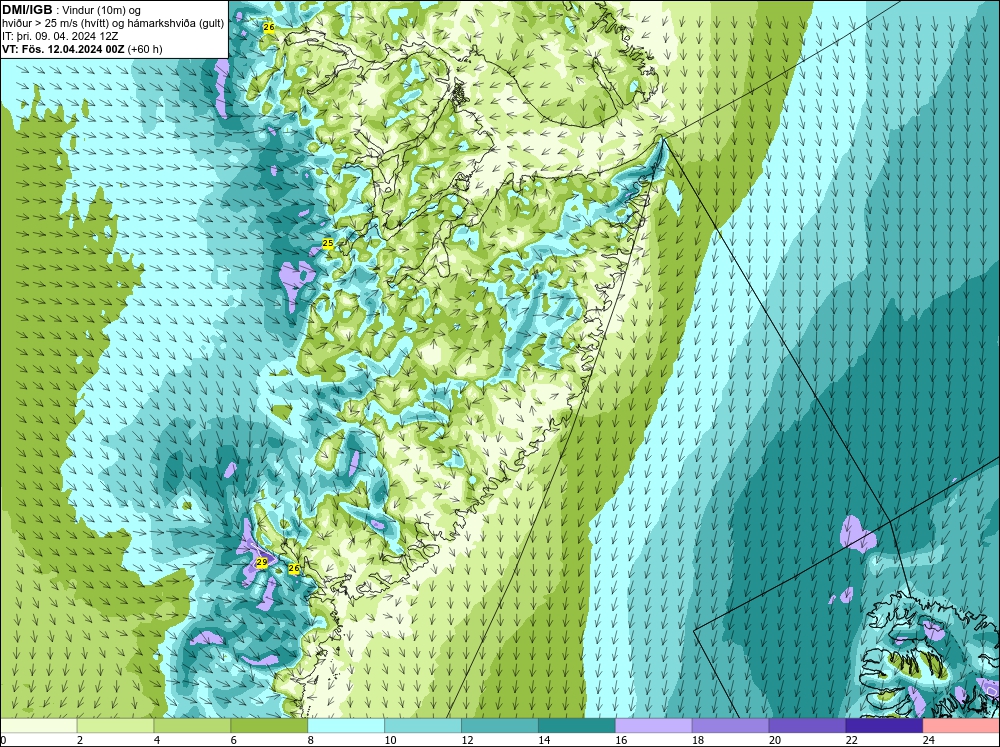Select the yellow 26 marker beside the 29 marker
Screen dimensions: 1000x747
[294, 568]
